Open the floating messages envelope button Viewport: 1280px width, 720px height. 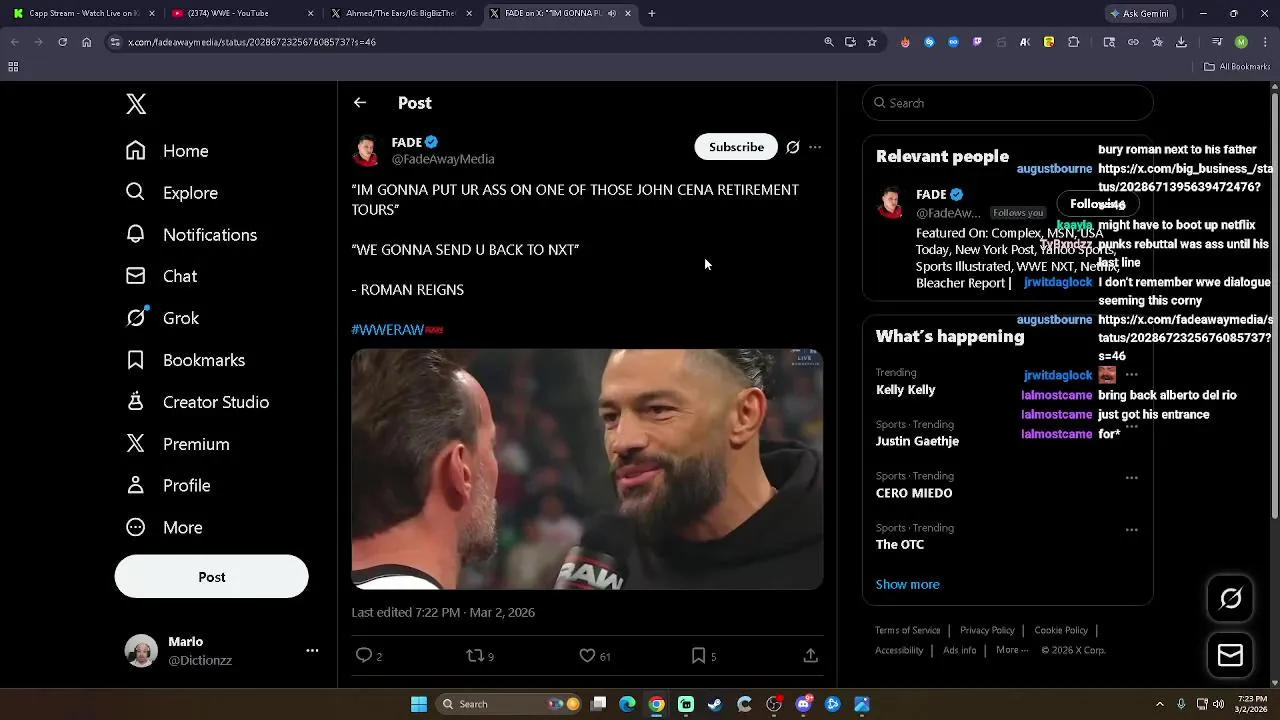1231,656
